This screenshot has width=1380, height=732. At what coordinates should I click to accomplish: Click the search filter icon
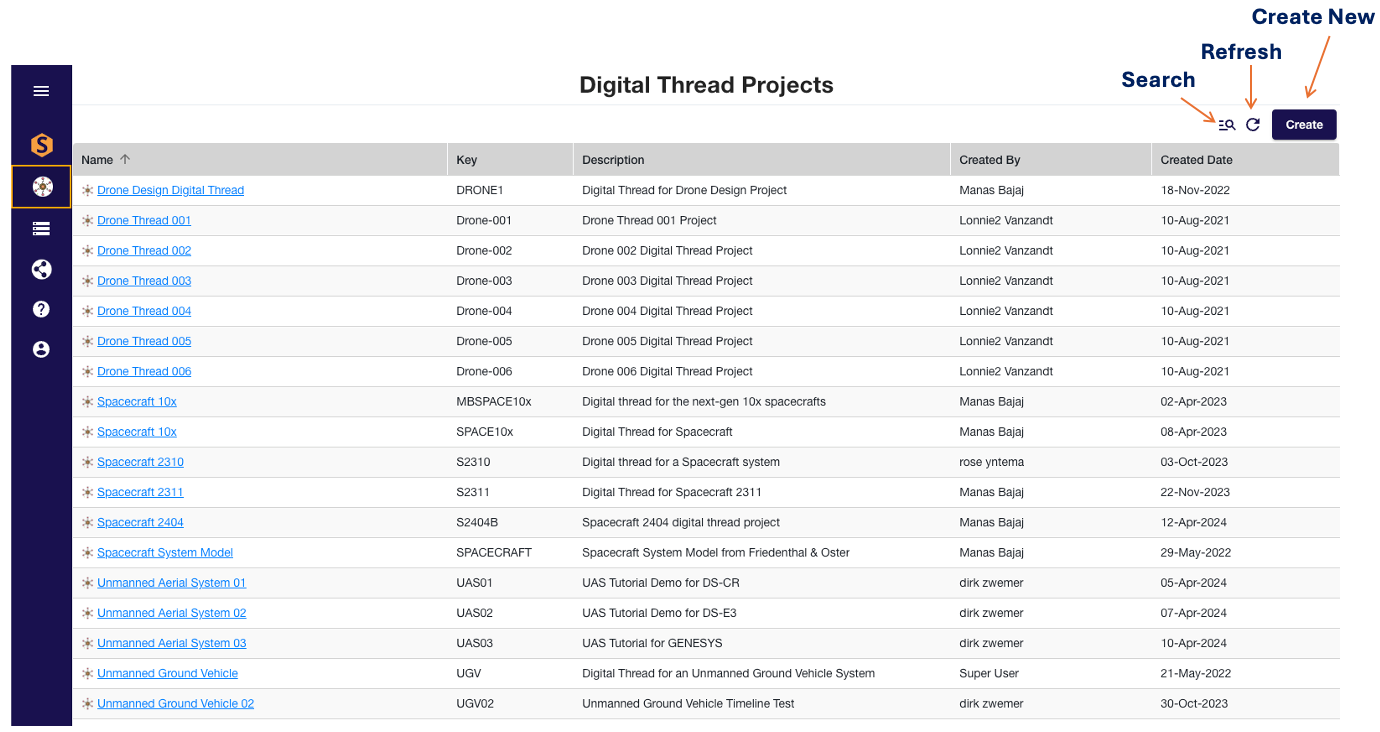click(1226, 125)
